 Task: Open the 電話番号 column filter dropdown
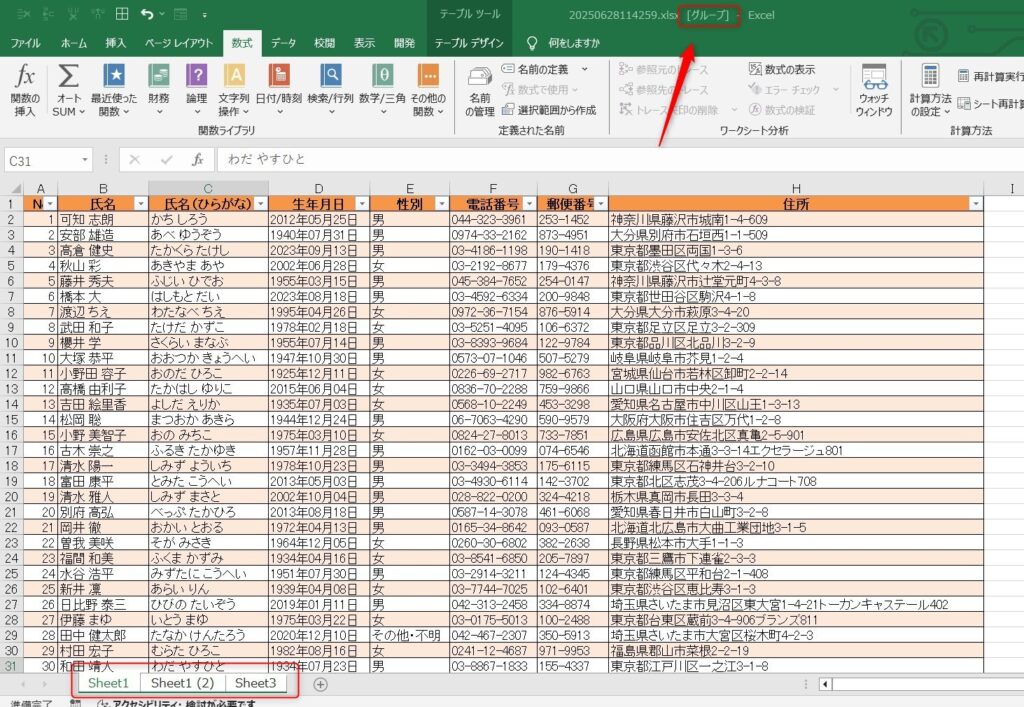[x=529, y=204]
